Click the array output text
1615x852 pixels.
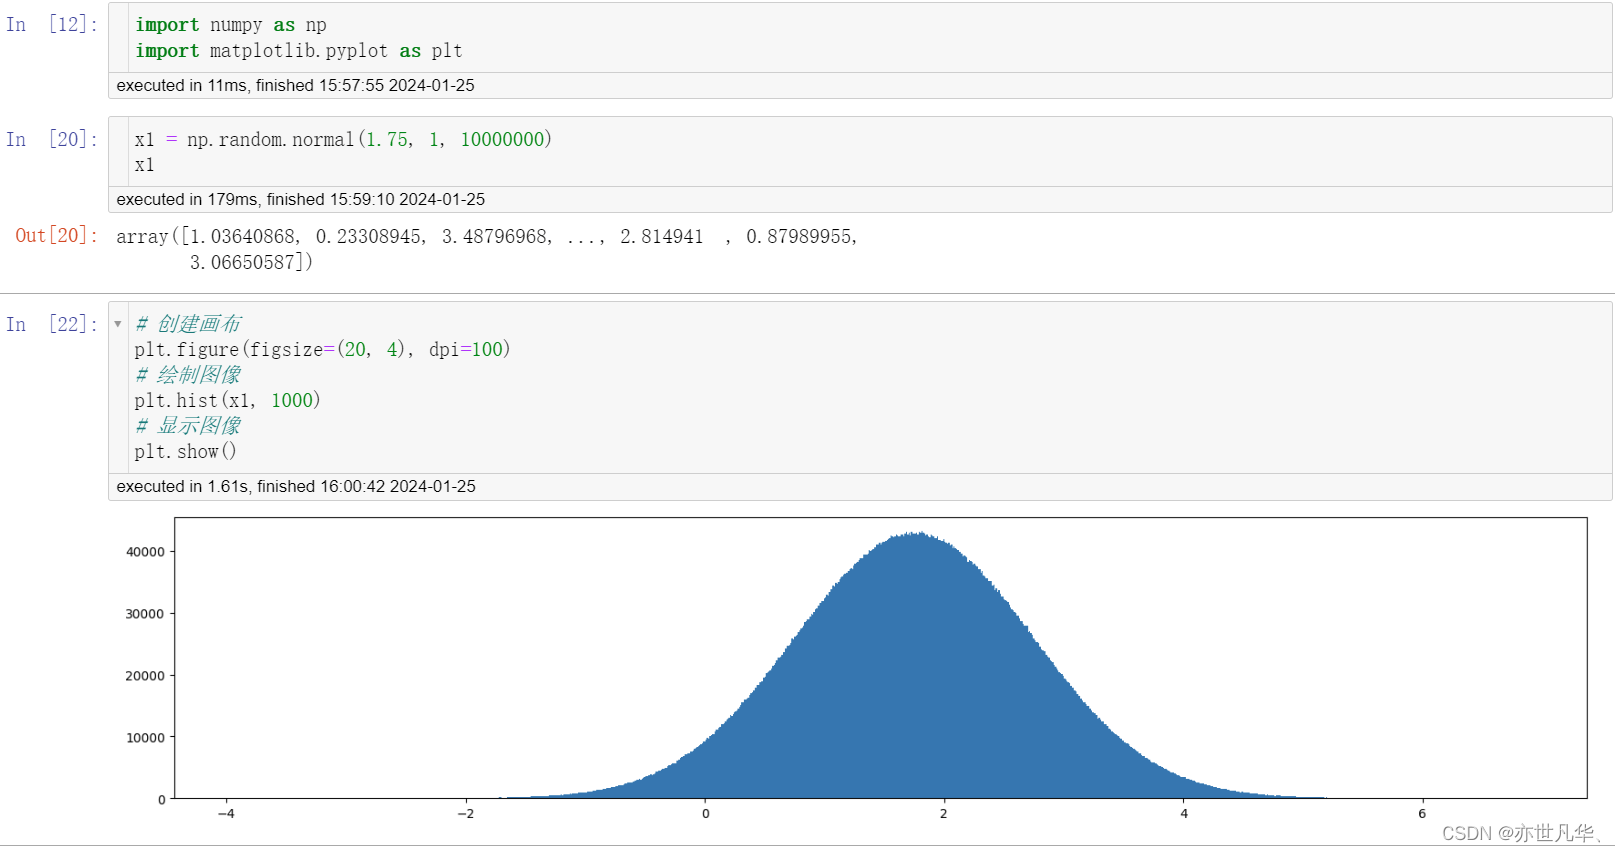click(486, 249)
